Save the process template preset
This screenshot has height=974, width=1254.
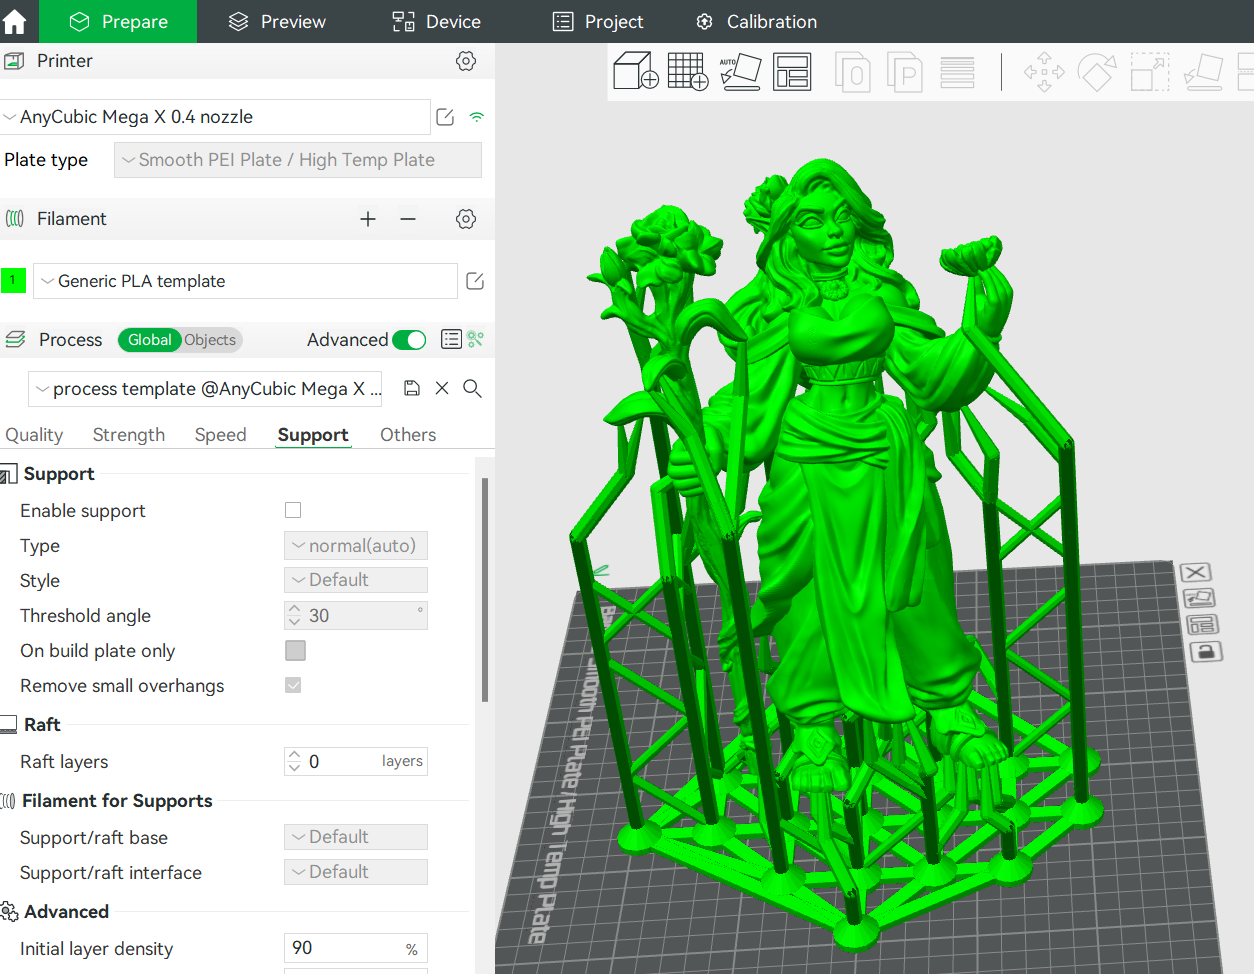click(x=412, y=388)
